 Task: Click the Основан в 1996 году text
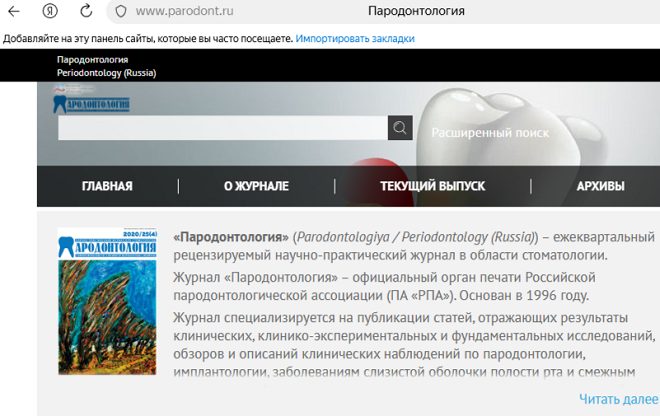tap(524, 296)
